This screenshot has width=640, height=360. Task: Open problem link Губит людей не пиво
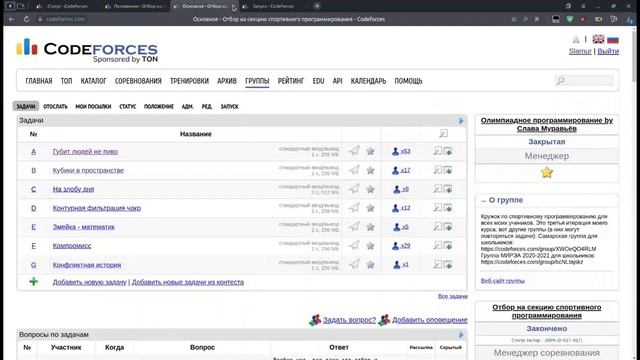tap(85, 151)
